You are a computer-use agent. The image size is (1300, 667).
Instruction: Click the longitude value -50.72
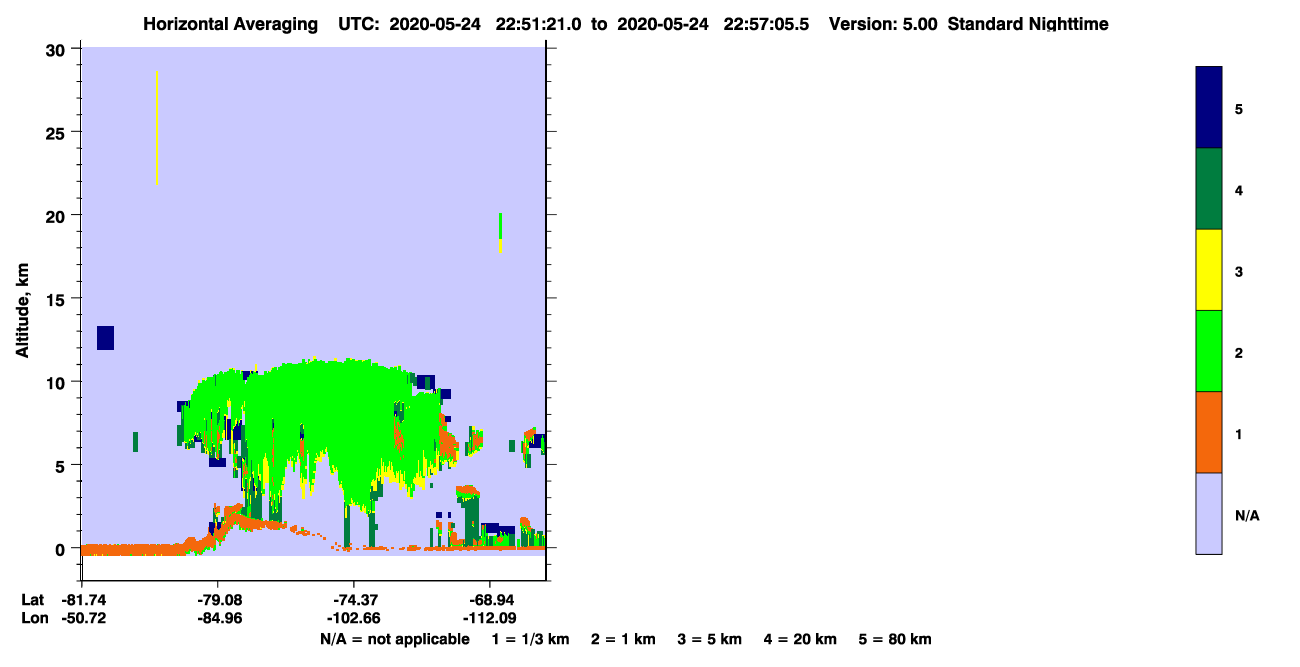(83, 617)
